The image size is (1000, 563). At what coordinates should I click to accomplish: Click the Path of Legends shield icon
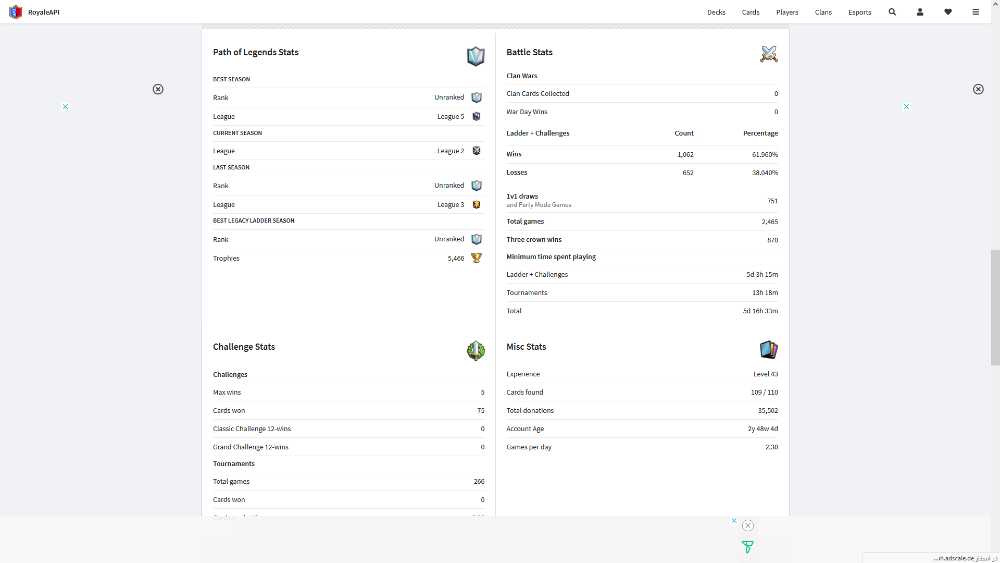pos(476,56)
